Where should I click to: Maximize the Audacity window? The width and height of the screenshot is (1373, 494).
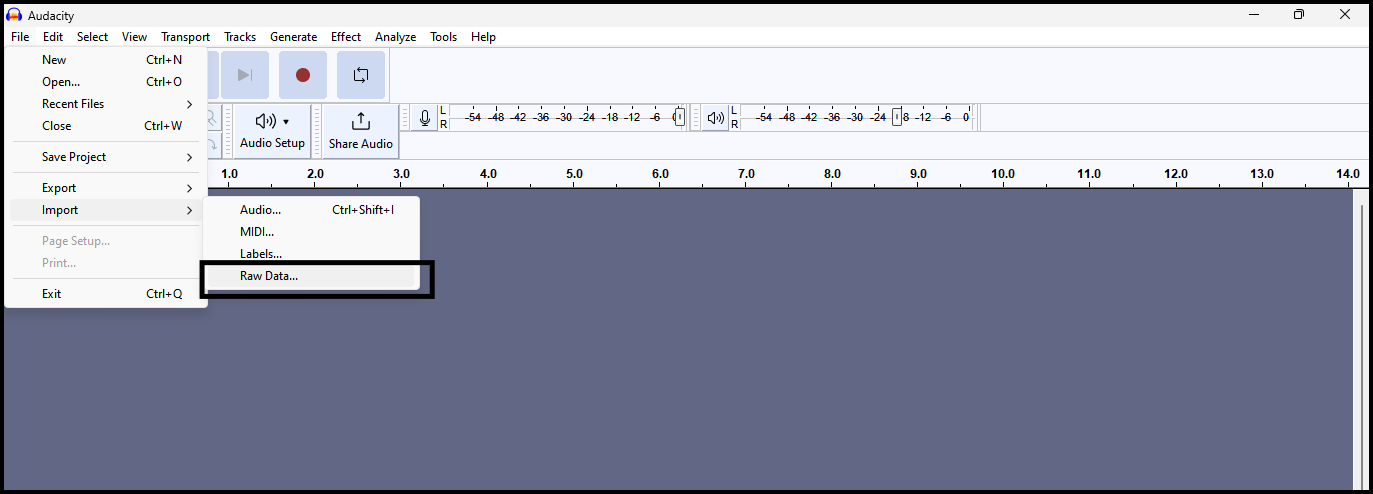[1298, 14]
